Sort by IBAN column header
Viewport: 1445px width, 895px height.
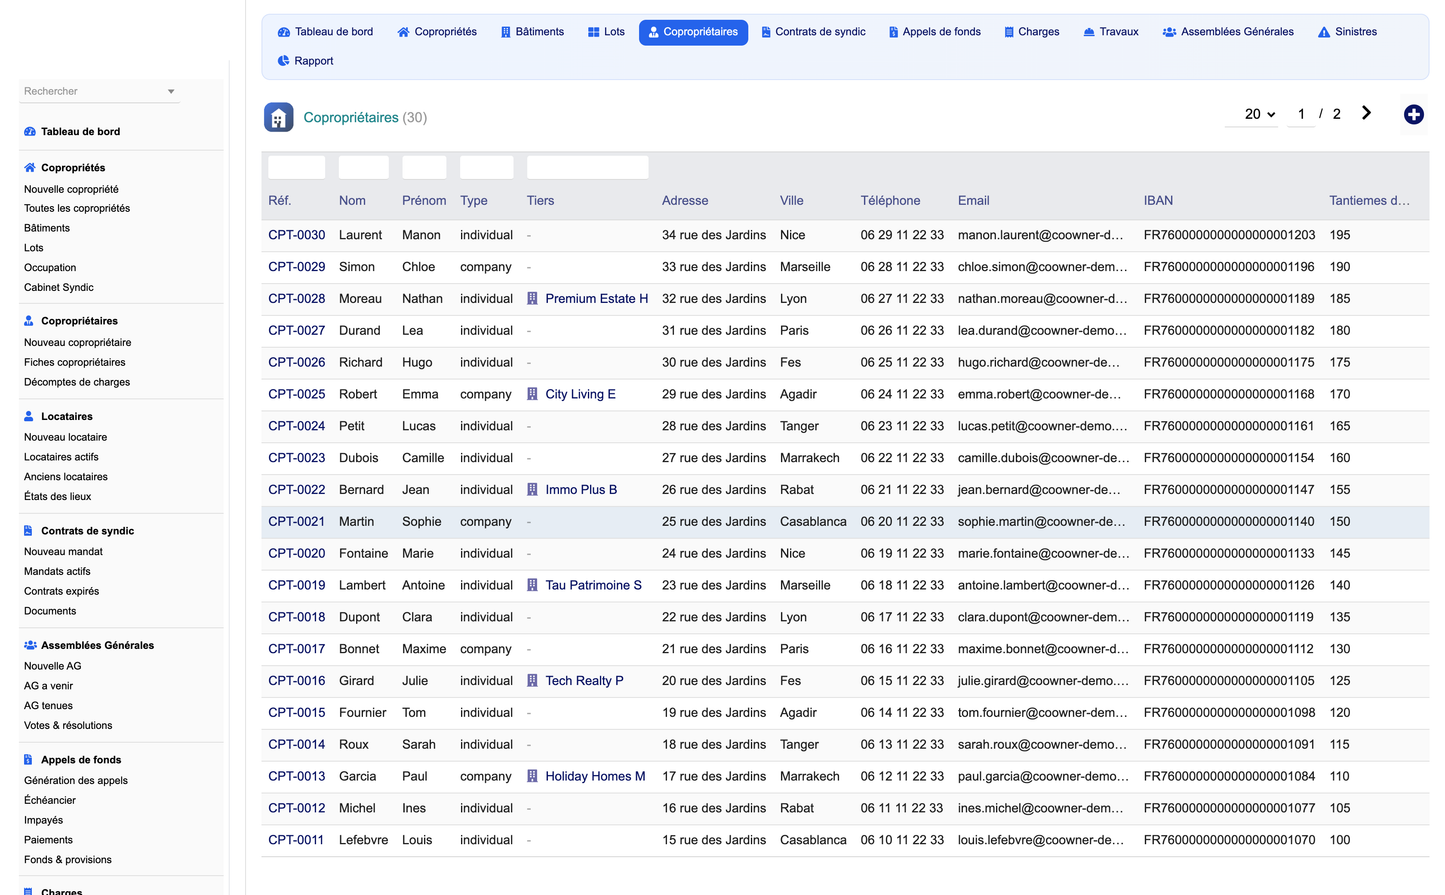tap(1158, 201)
